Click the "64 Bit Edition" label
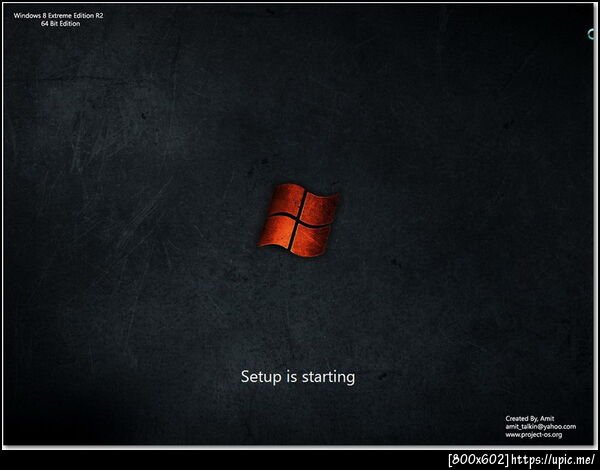The image size is (600, 470). 60,24
